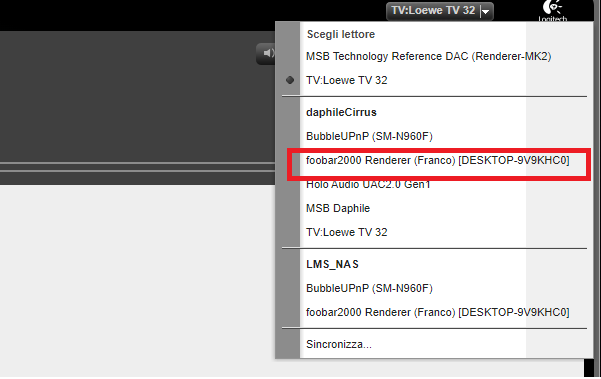Click the Scegli lettore heading
Screen dimensions: 601x379
(x=341, y=34)
